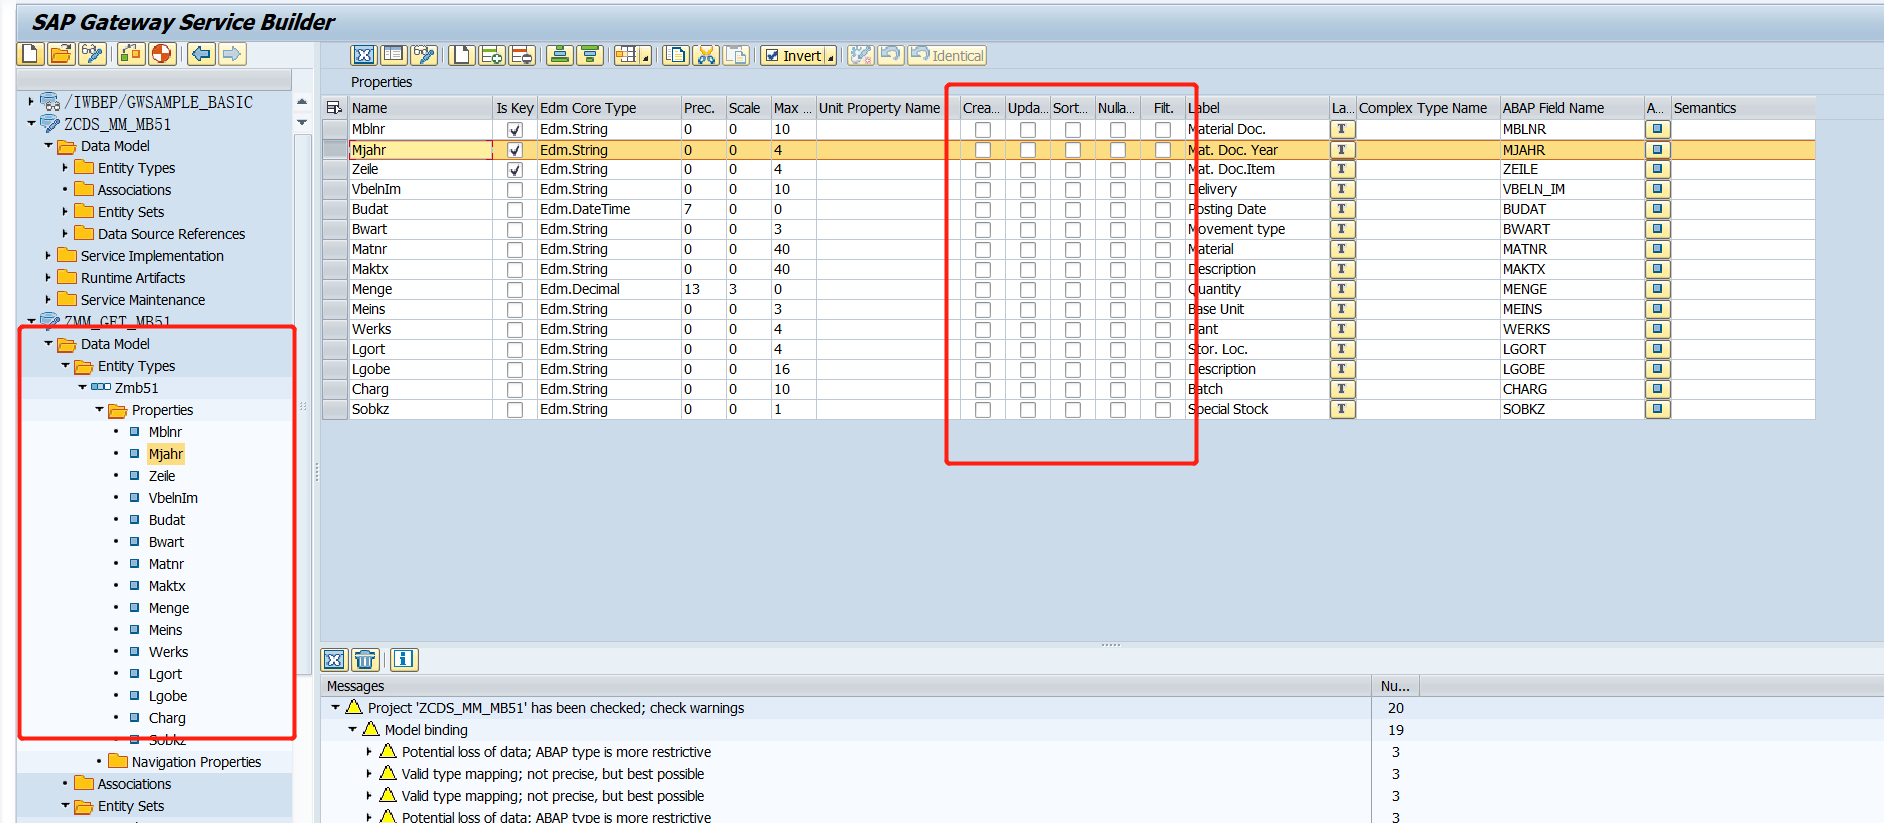Enable Filterable checkbox for Werks row
This screenshot has width=1884, height=823.
(x=1163, y=330)
